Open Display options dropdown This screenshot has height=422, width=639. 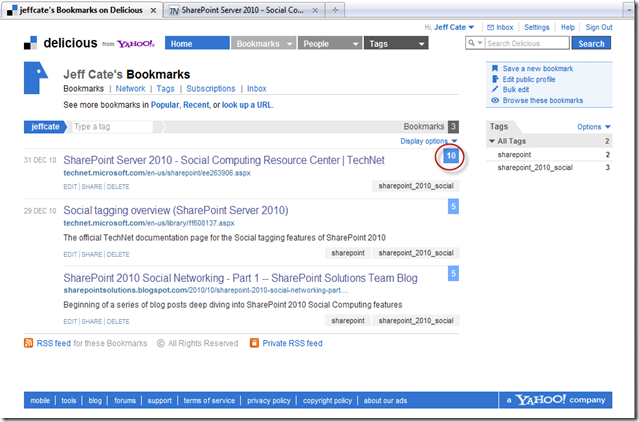click(x=429, y=141)
